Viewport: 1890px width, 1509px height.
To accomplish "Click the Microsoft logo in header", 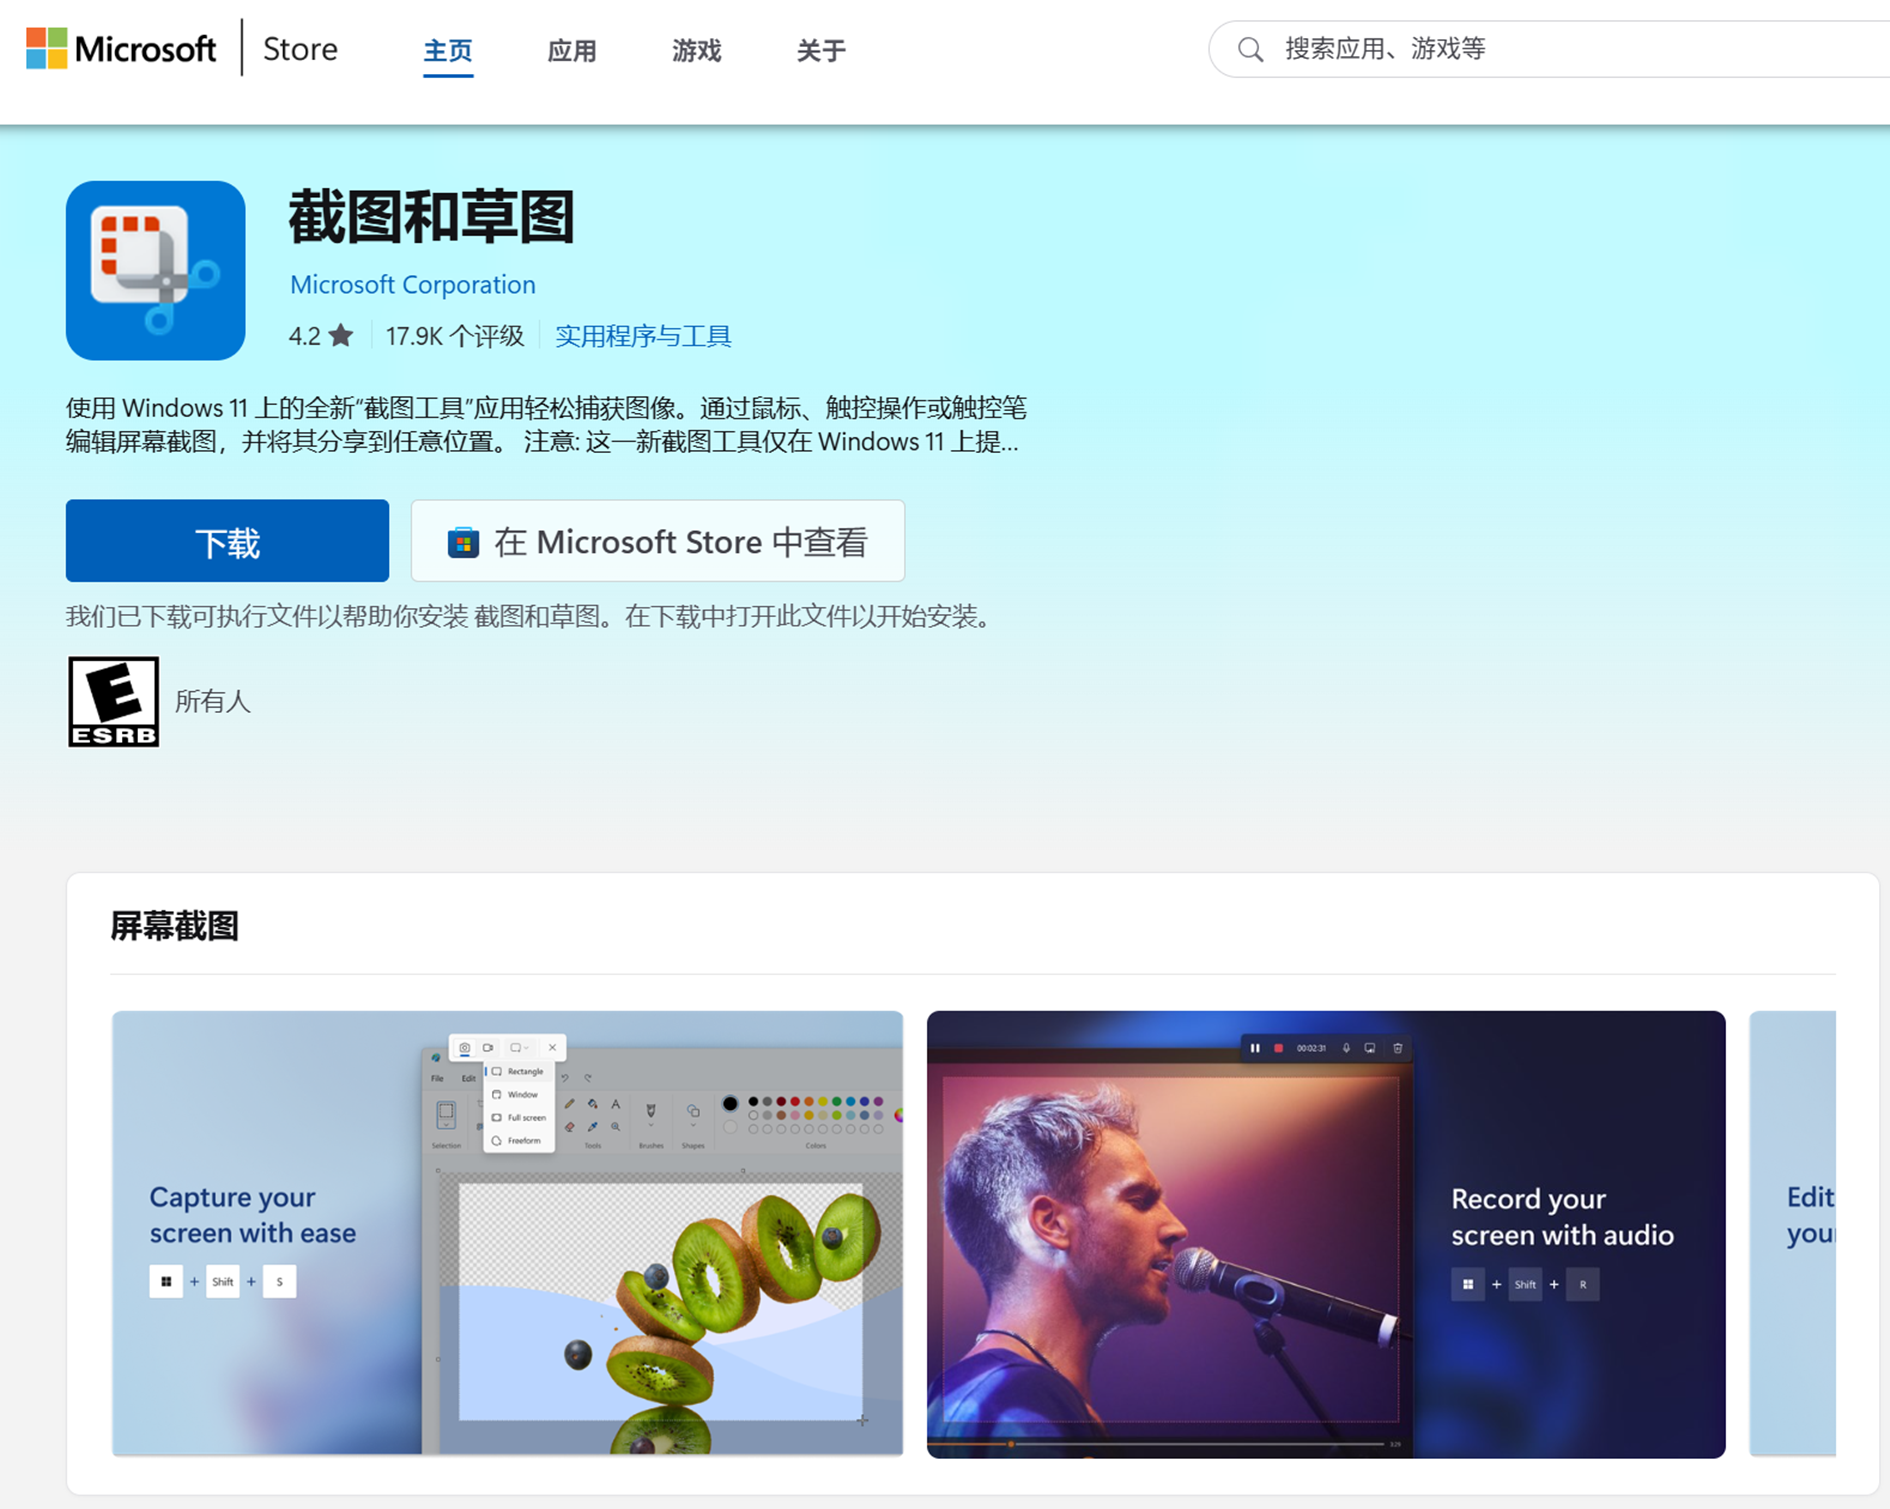I will click(120, 49).
